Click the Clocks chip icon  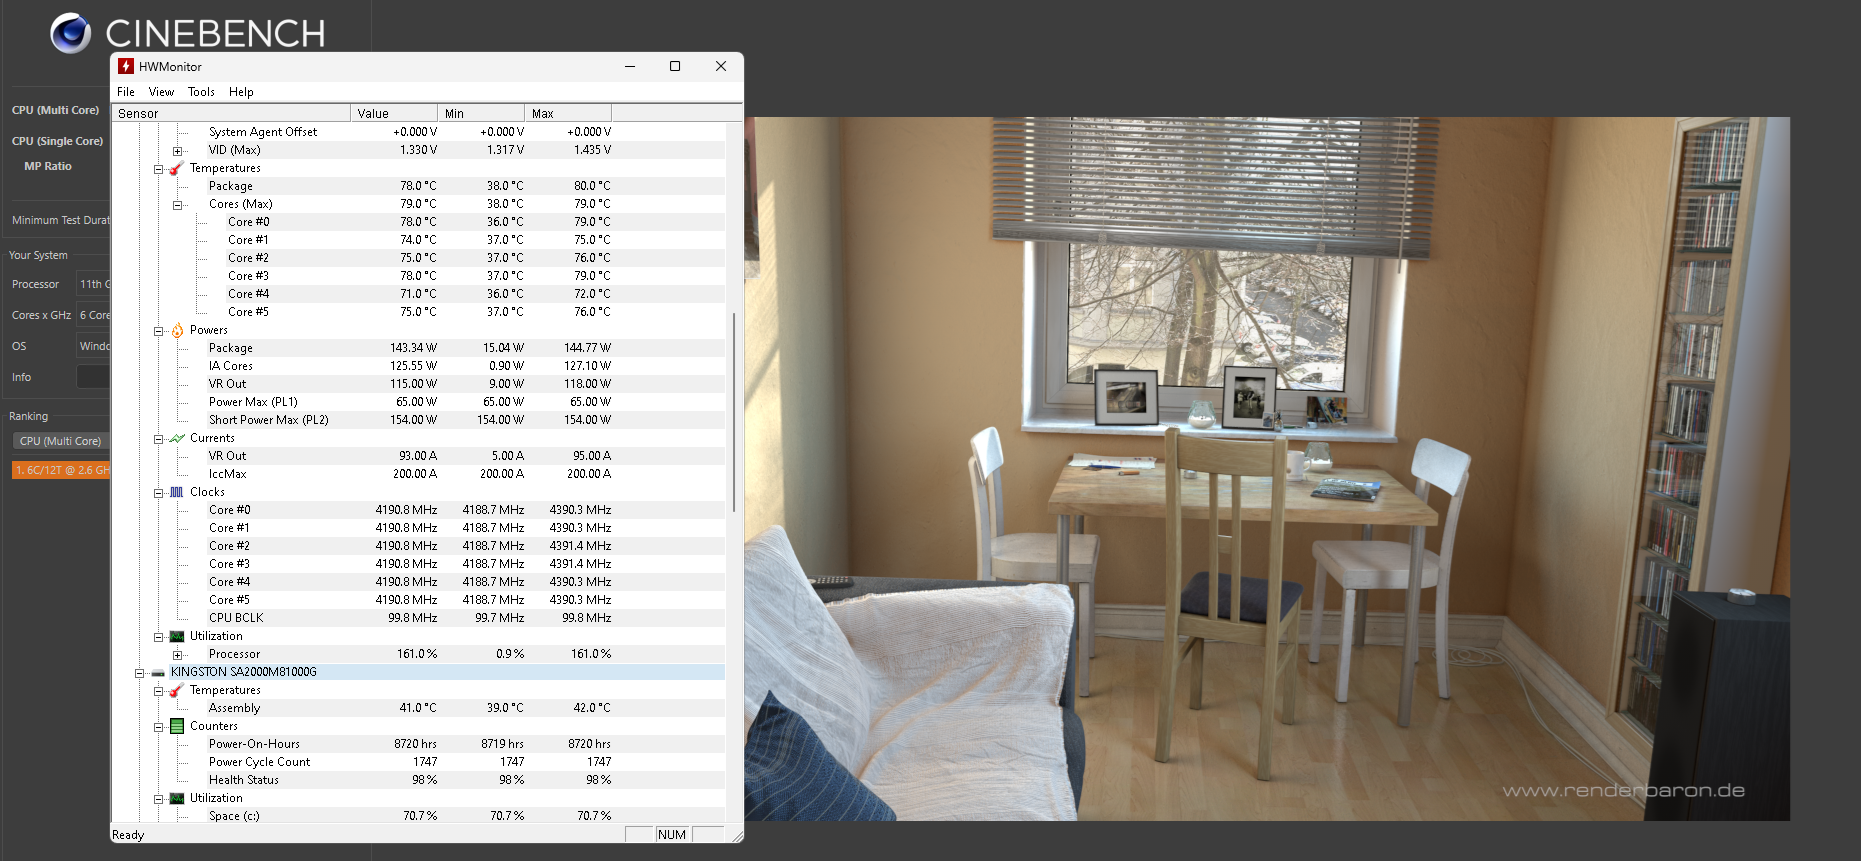click(177, 492)
